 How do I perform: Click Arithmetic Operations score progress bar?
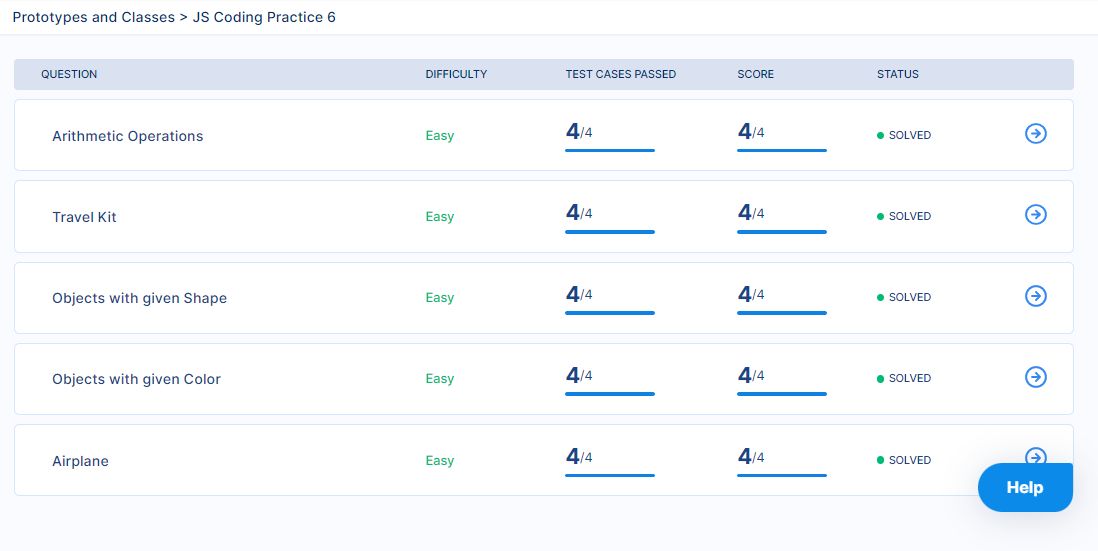point(782,151)
